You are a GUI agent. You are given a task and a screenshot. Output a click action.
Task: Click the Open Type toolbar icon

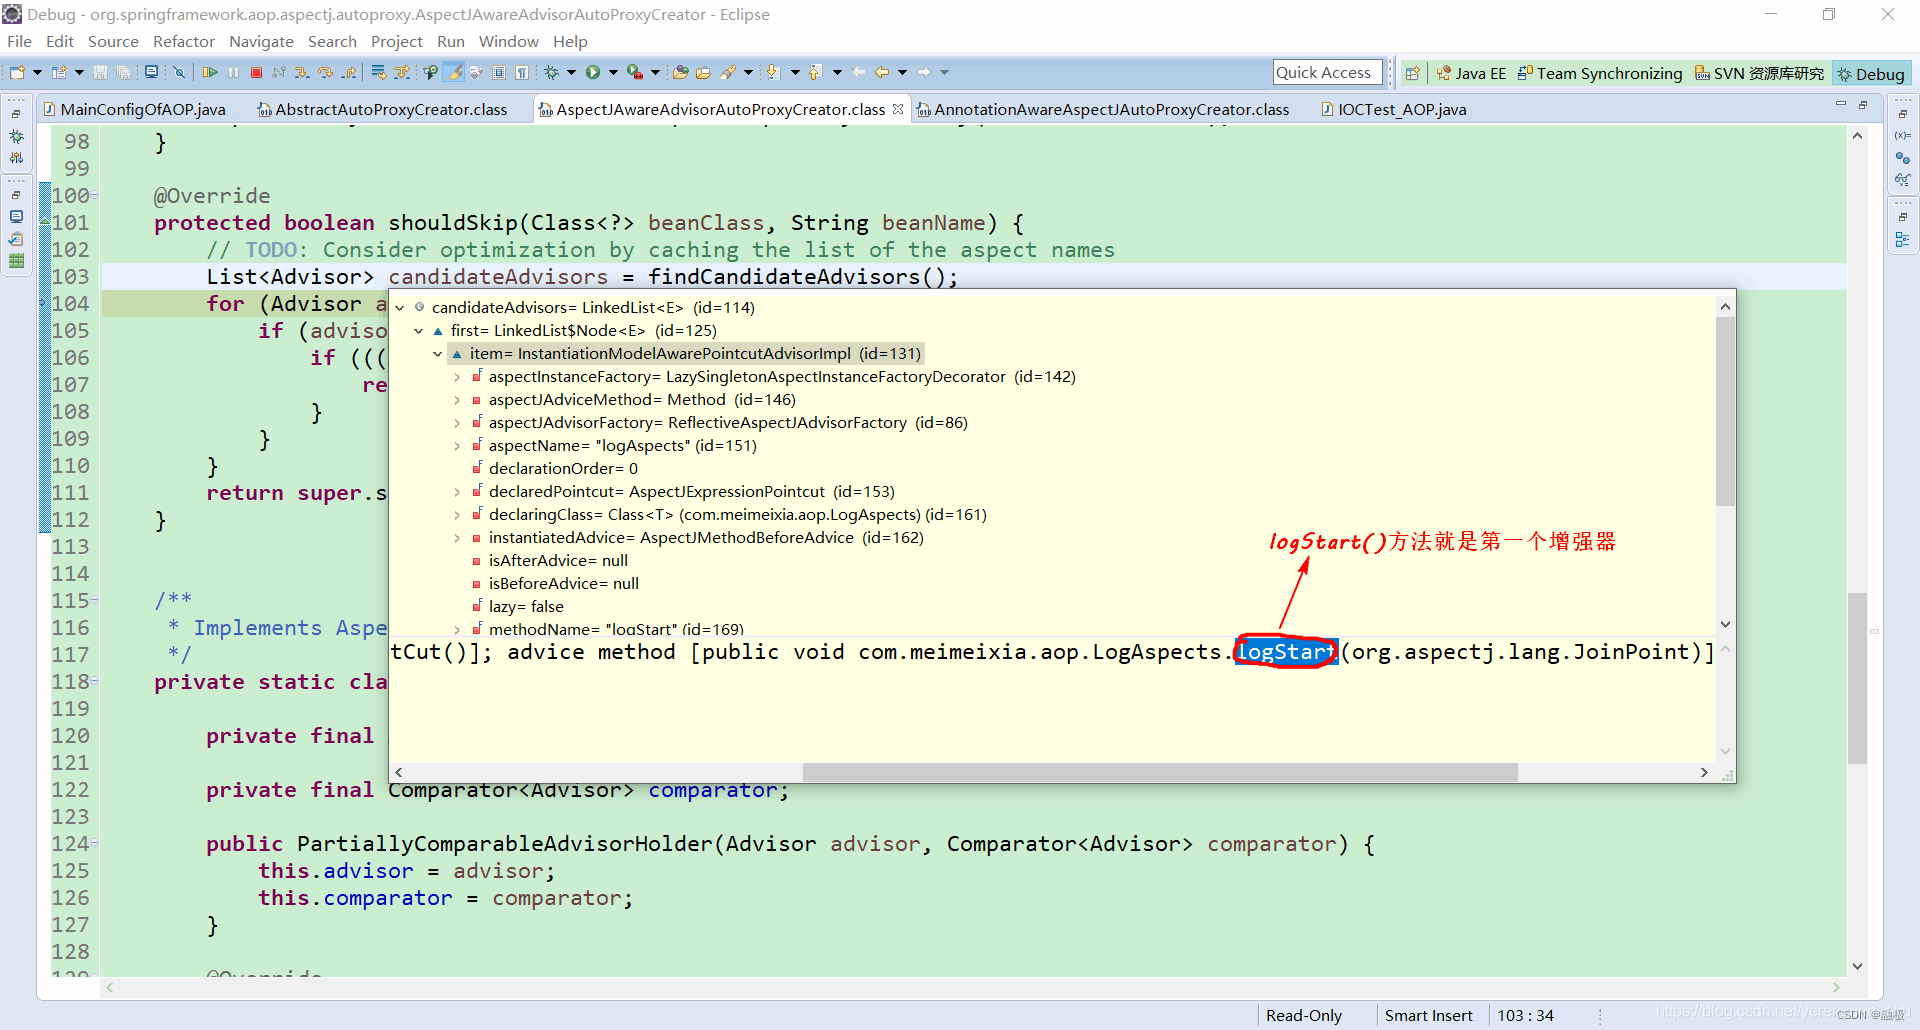coord(680,72)
